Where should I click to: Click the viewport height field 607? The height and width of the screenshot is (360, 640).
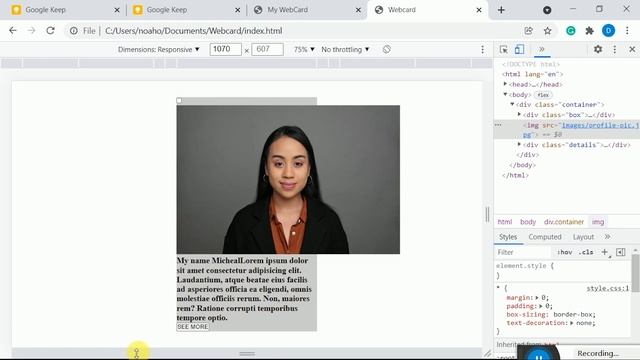click(x=267, y=49)
